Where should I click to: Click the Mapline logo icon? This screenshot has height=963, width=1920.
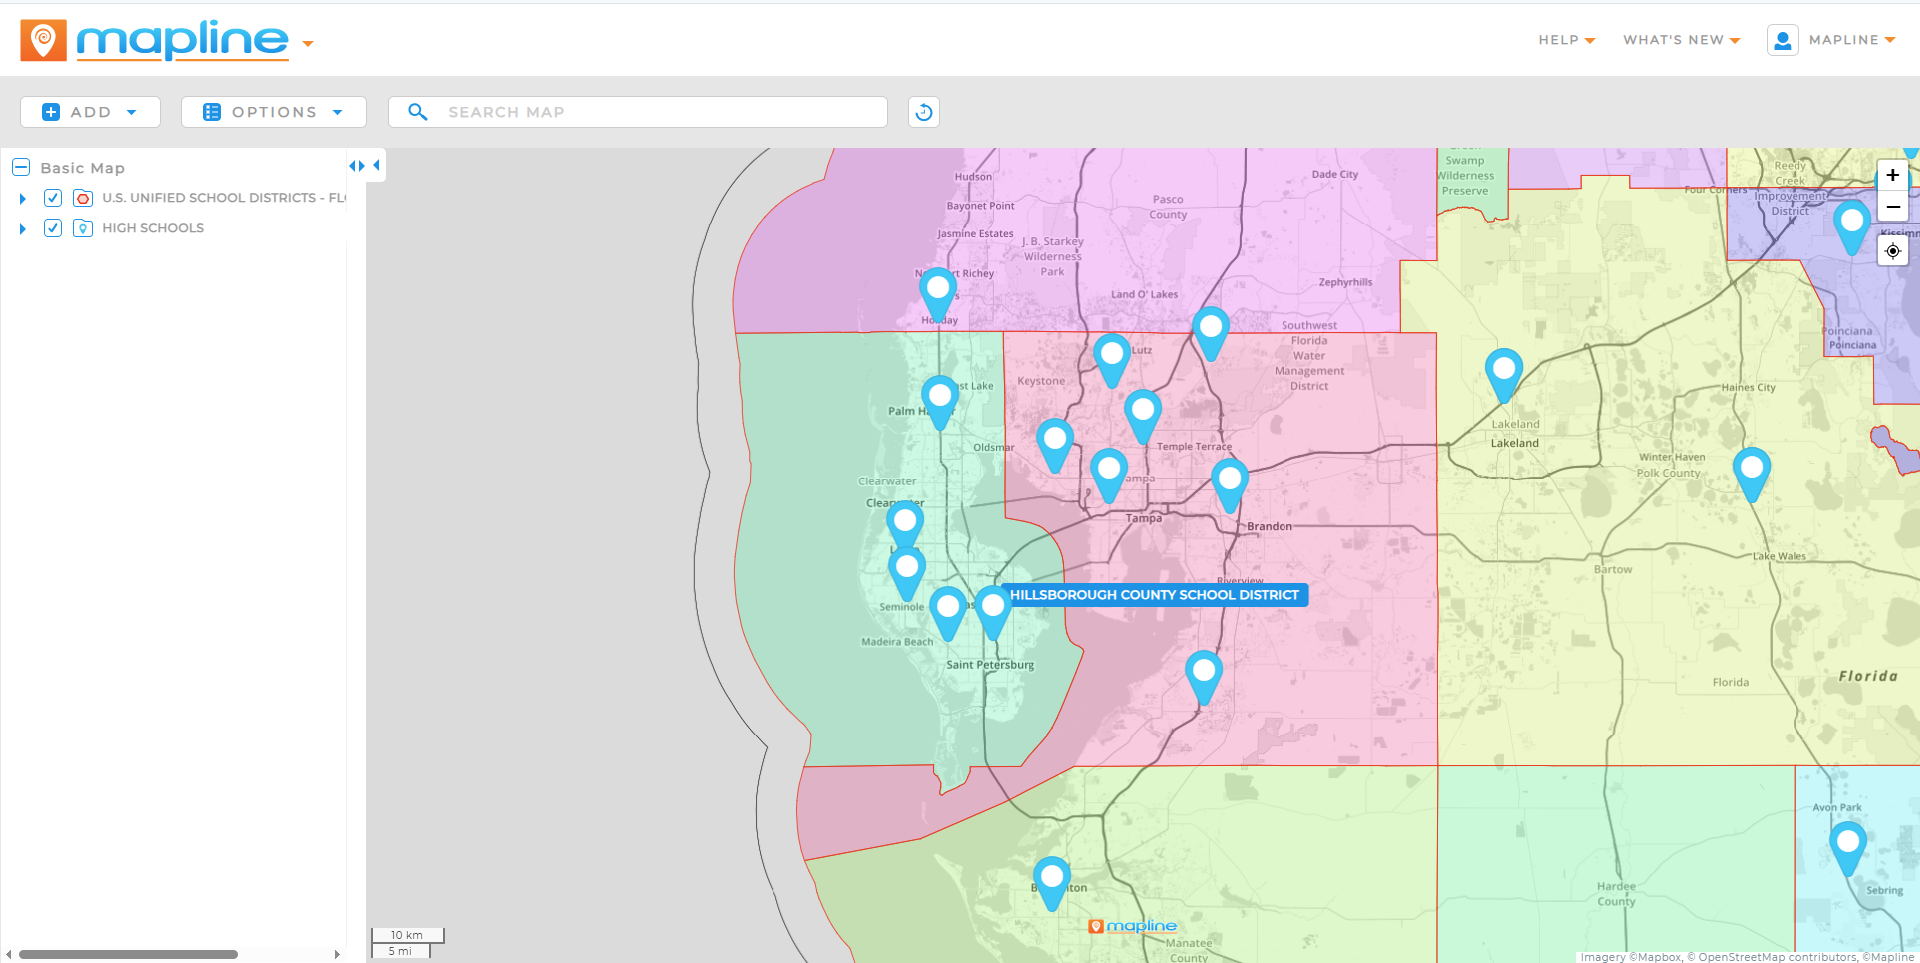tap(43, 40)
